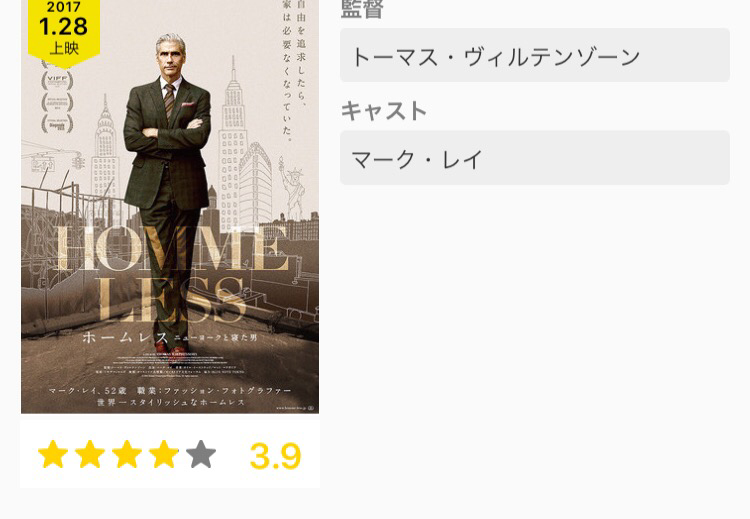Click the second yellow rating star
The width and height of the screenshot is (750, 519).
[x=90, y=454]
